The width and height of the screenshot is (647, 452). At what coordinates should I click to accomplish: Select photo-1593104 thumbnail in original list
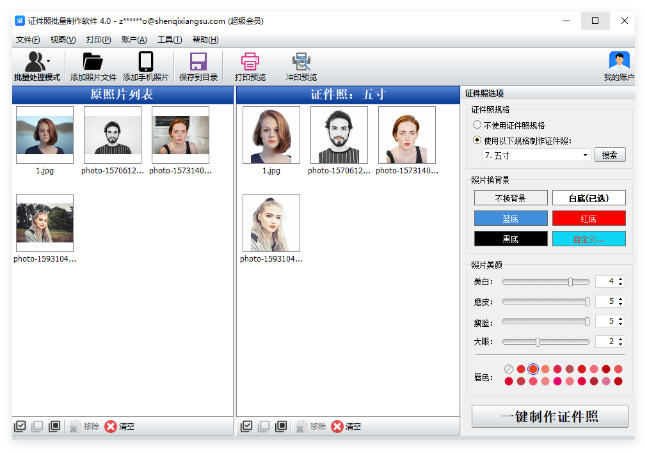click(45, 223)
